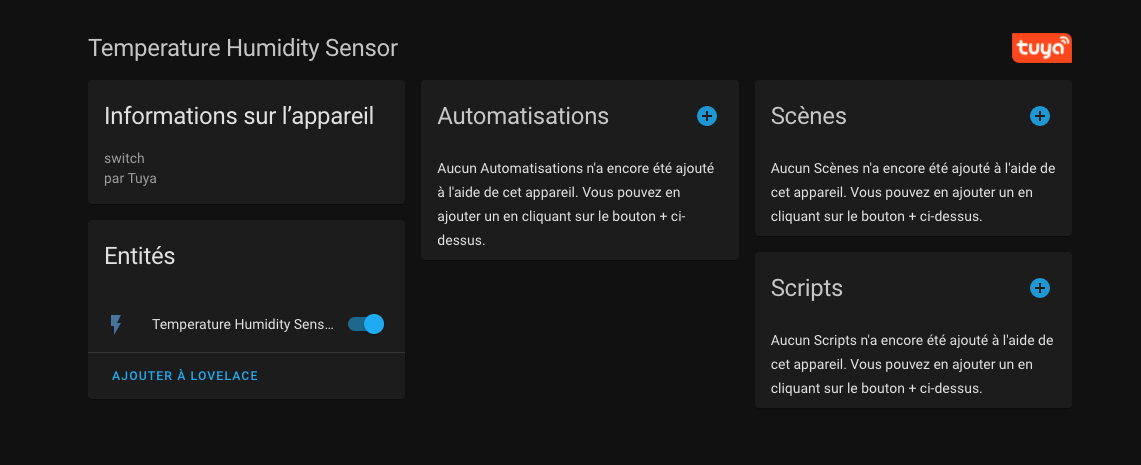Viewport: 1141px width, 465px height.
Task: Click 'par Tuya' manufacturer text
Action: [130, 178]
